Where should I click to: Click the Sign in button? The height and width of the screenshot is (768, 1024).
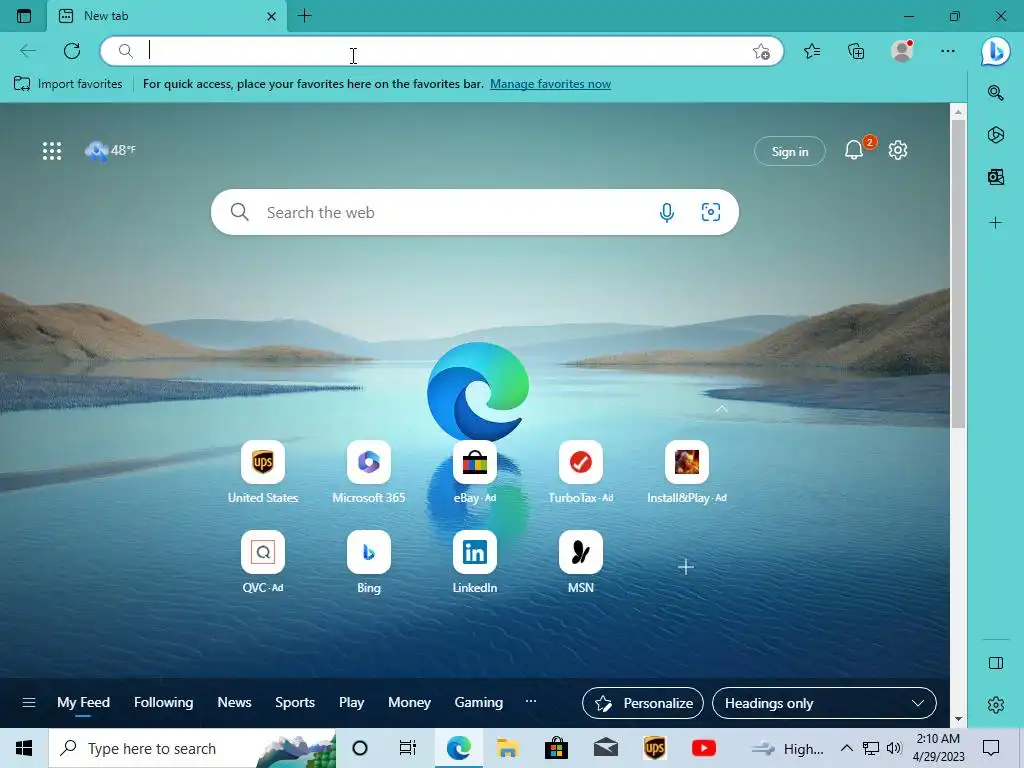pyautogui.click(x=790, y=152)
